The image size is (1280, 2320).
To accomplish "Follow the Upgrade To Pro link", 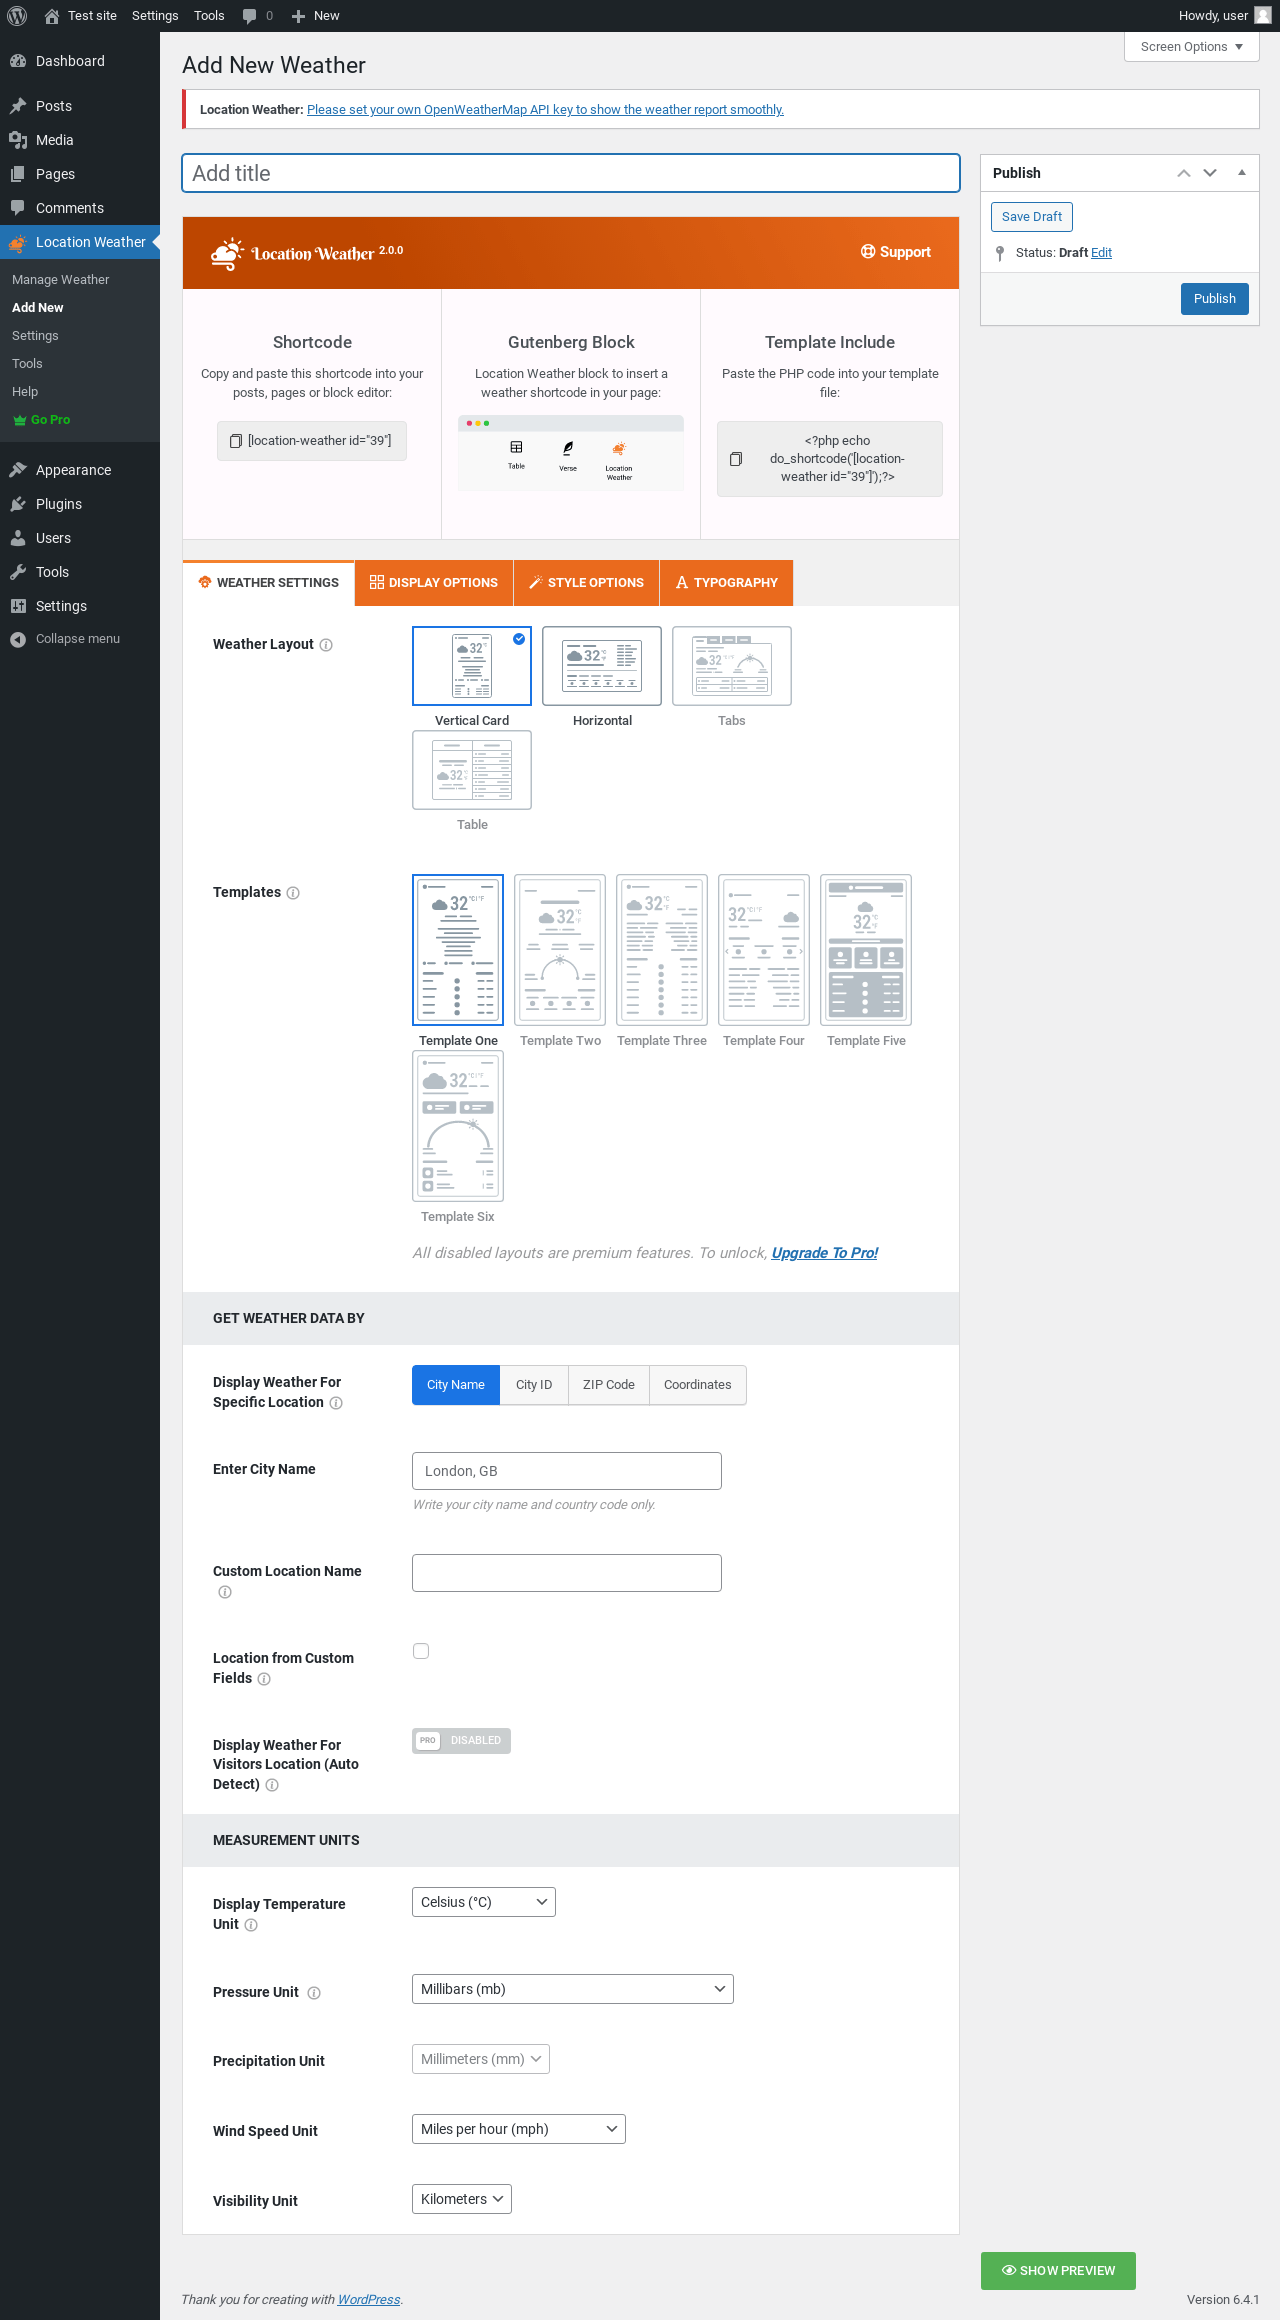I will click(x=824, y=1253).
